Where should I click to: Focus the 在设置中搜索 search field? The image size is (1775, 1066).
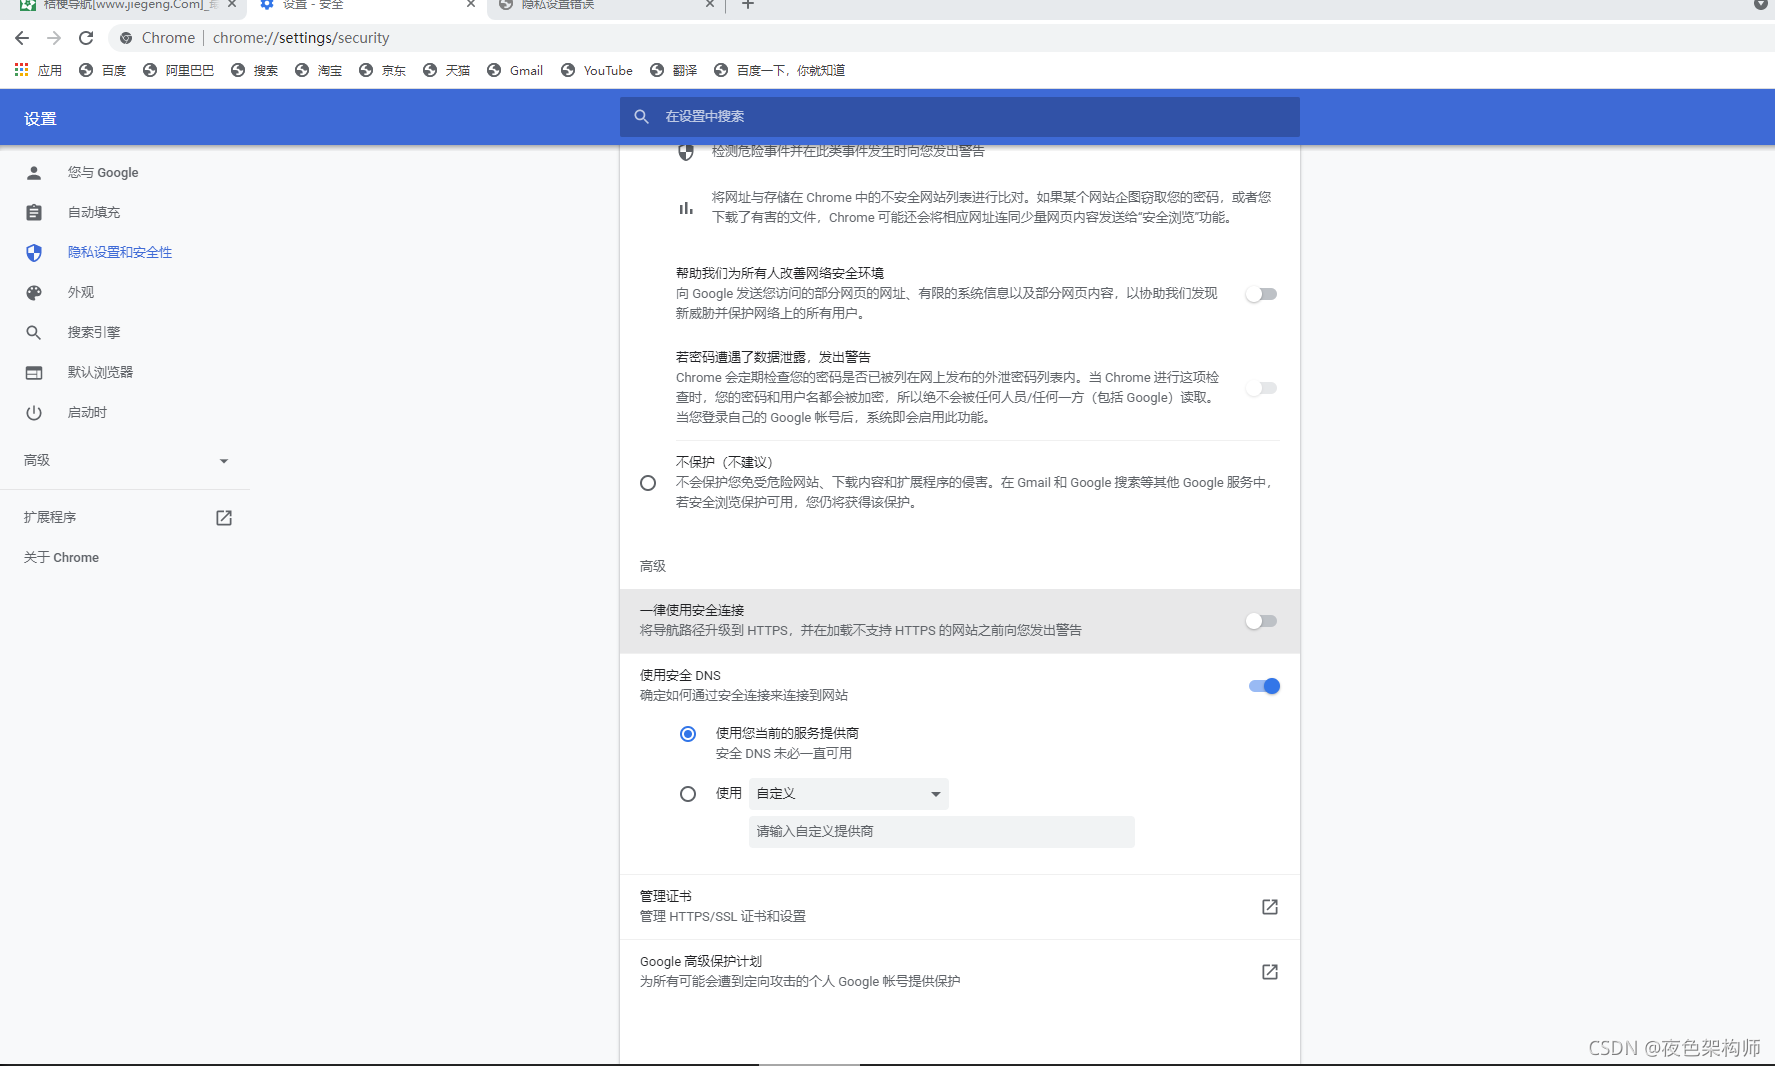(960, 117)
